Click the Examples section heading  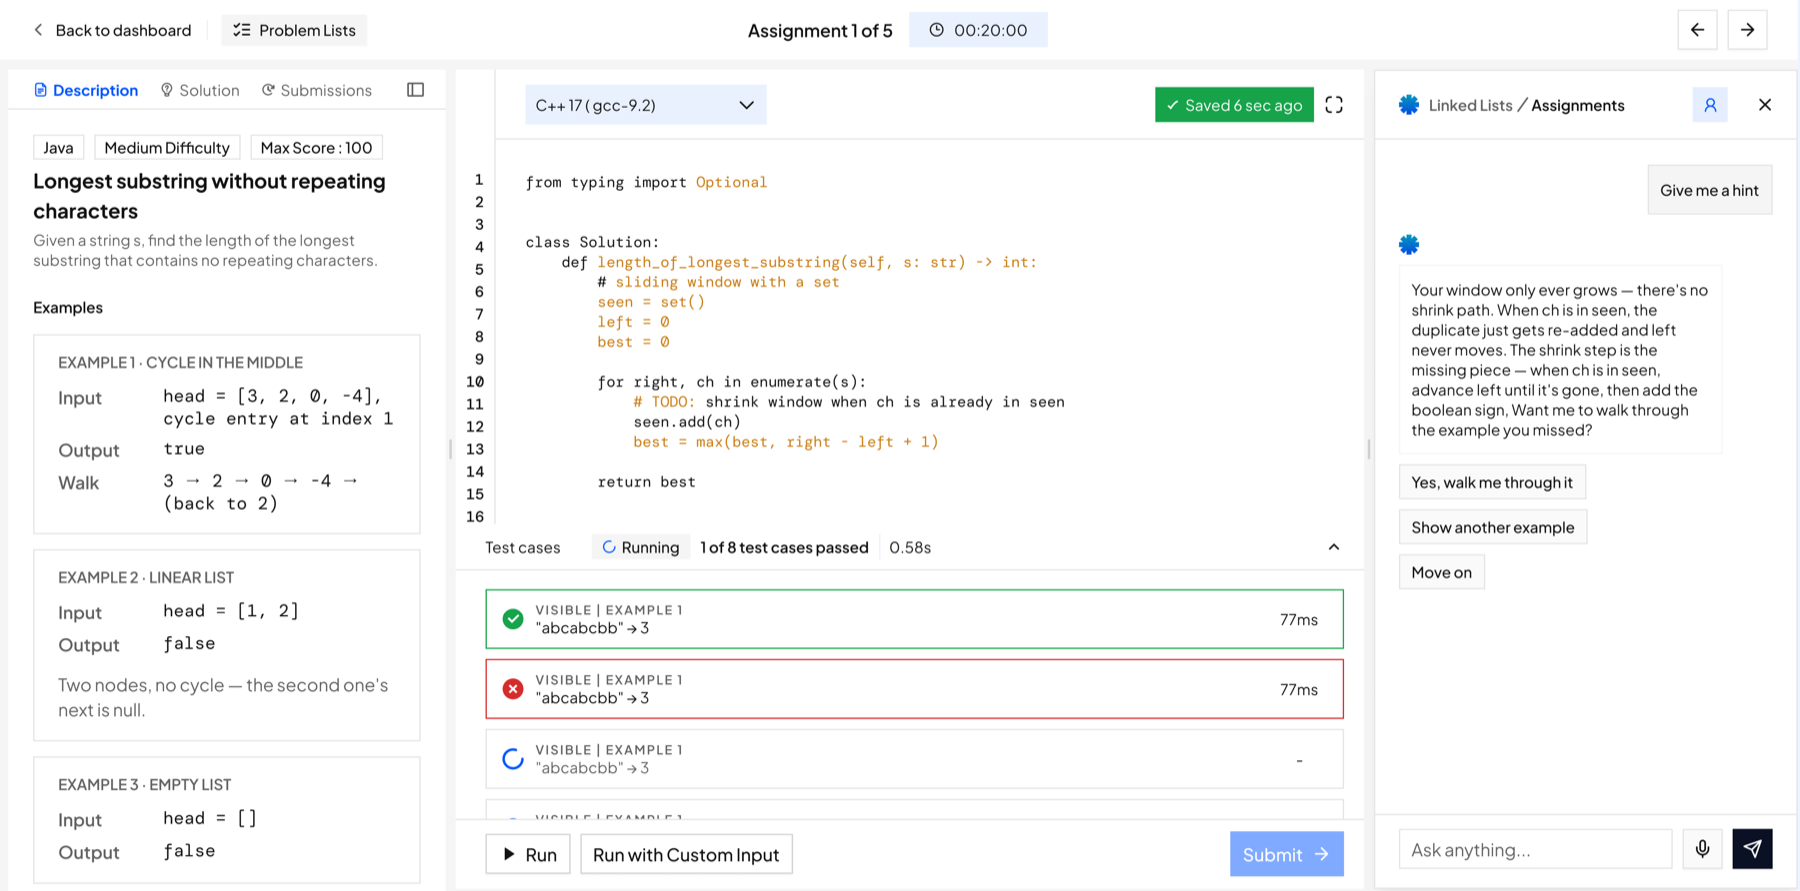pos(68,307)
